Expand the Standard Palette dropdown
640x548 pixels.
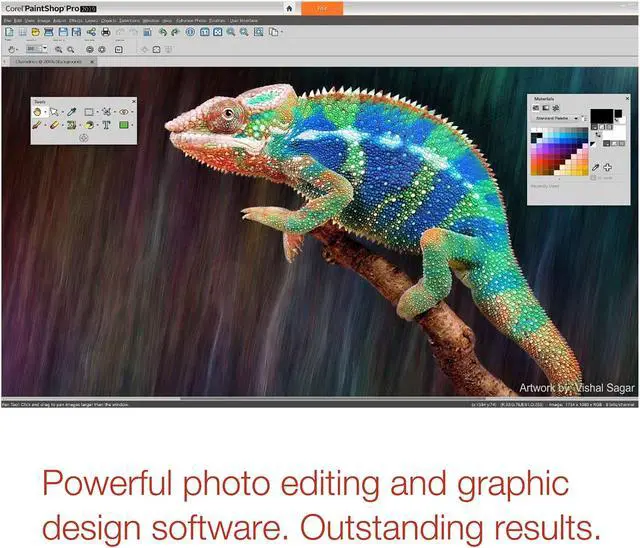click(x=576, y=118)
